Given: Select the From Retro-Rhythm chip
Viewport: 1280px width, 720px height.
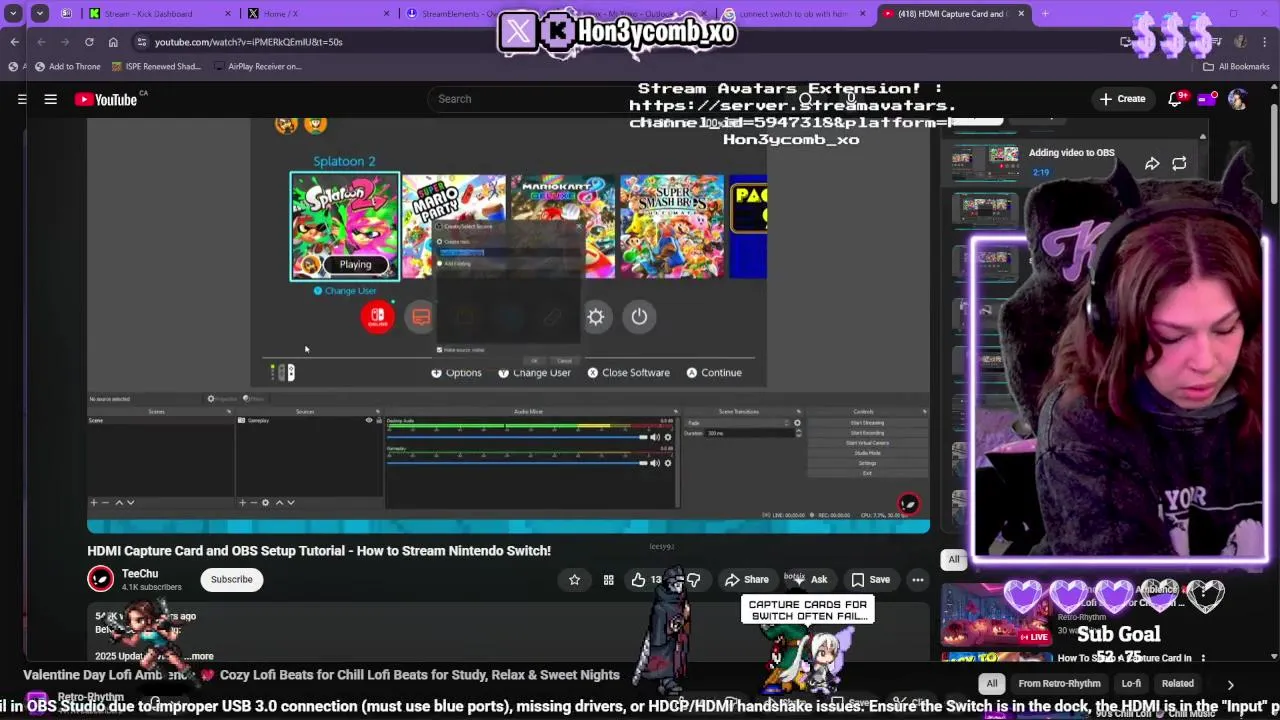Looking at the screenshot, I should [x=1059, y=684].
